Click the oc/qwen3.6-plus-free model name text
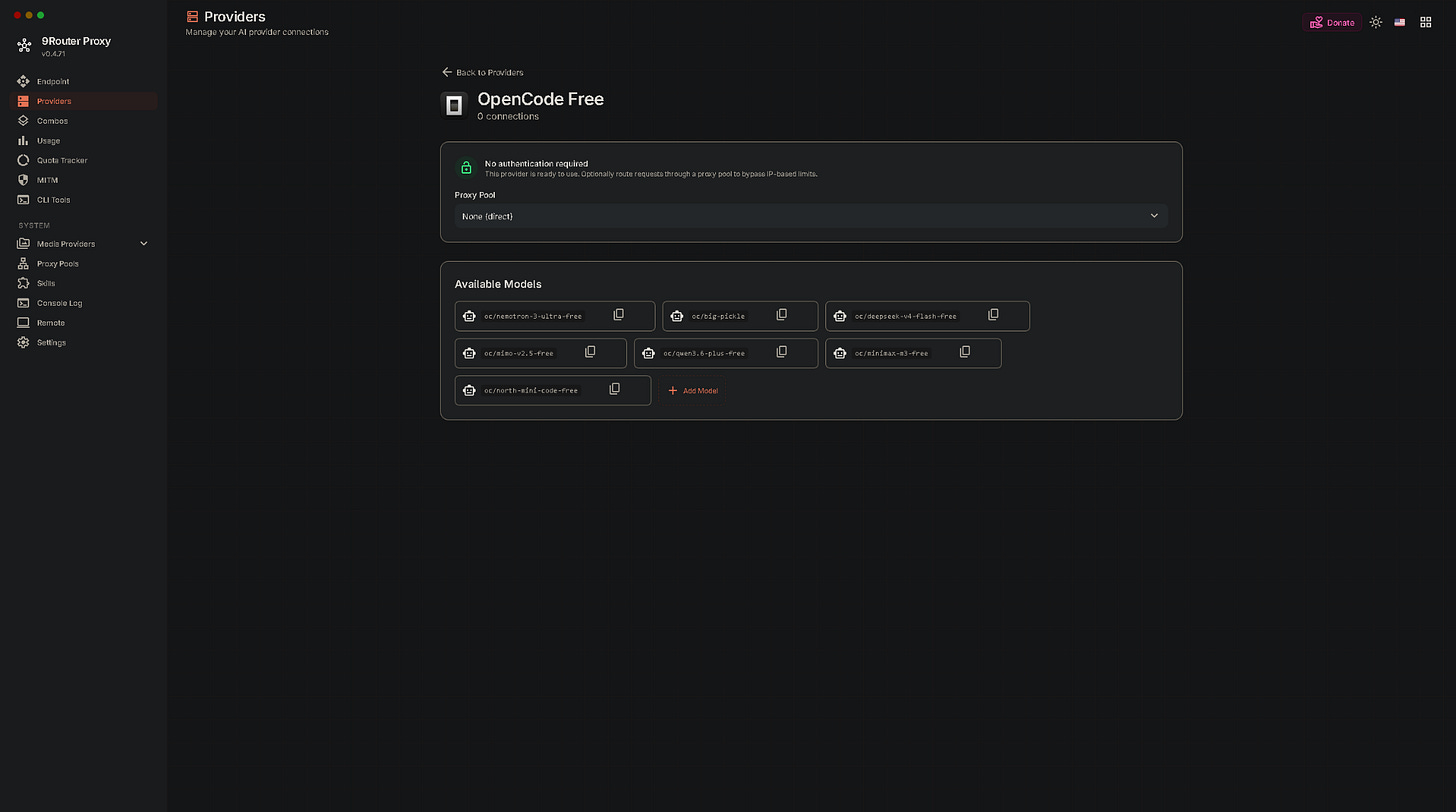Image resolution: width=1456 pixels, height=812 pixels. pos(704,353)
